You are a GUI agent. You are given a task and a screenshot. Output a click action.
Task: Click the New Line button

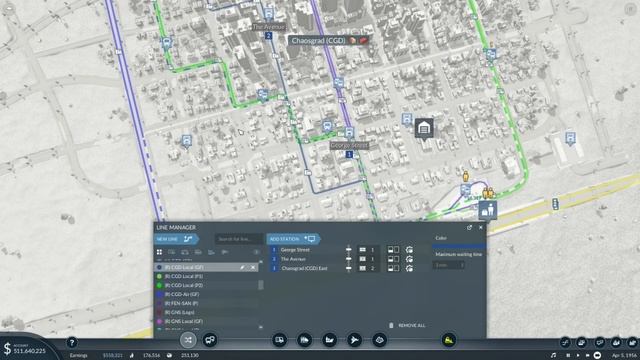(x=176, y=239)
